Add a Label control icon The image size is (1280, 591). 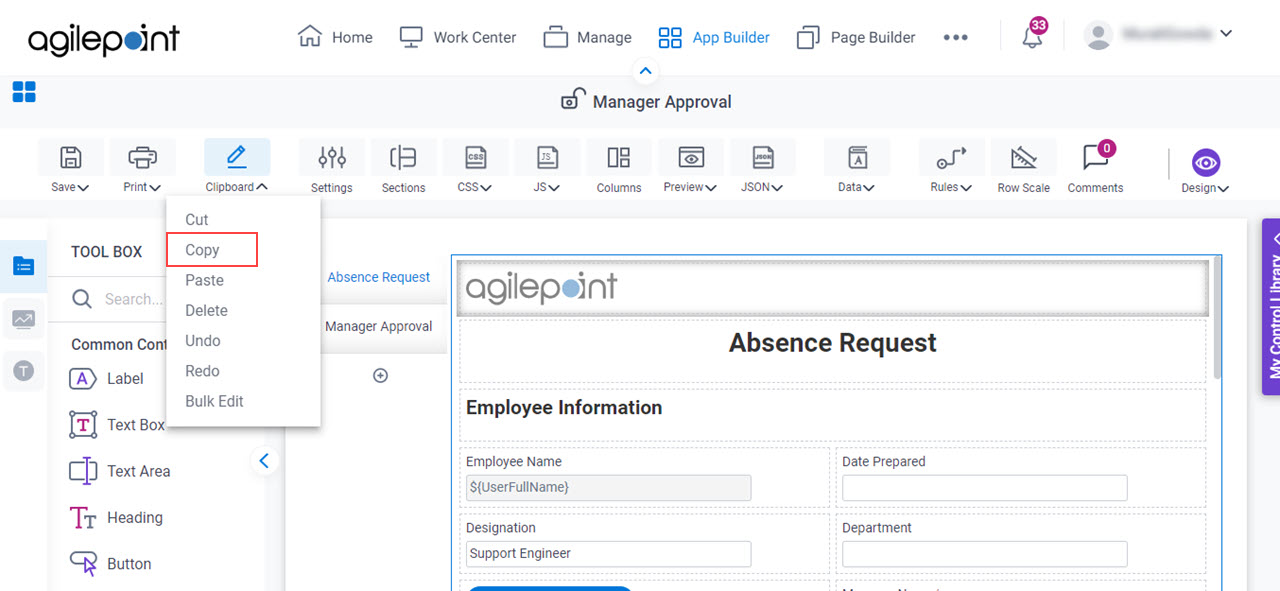(83, 378)
